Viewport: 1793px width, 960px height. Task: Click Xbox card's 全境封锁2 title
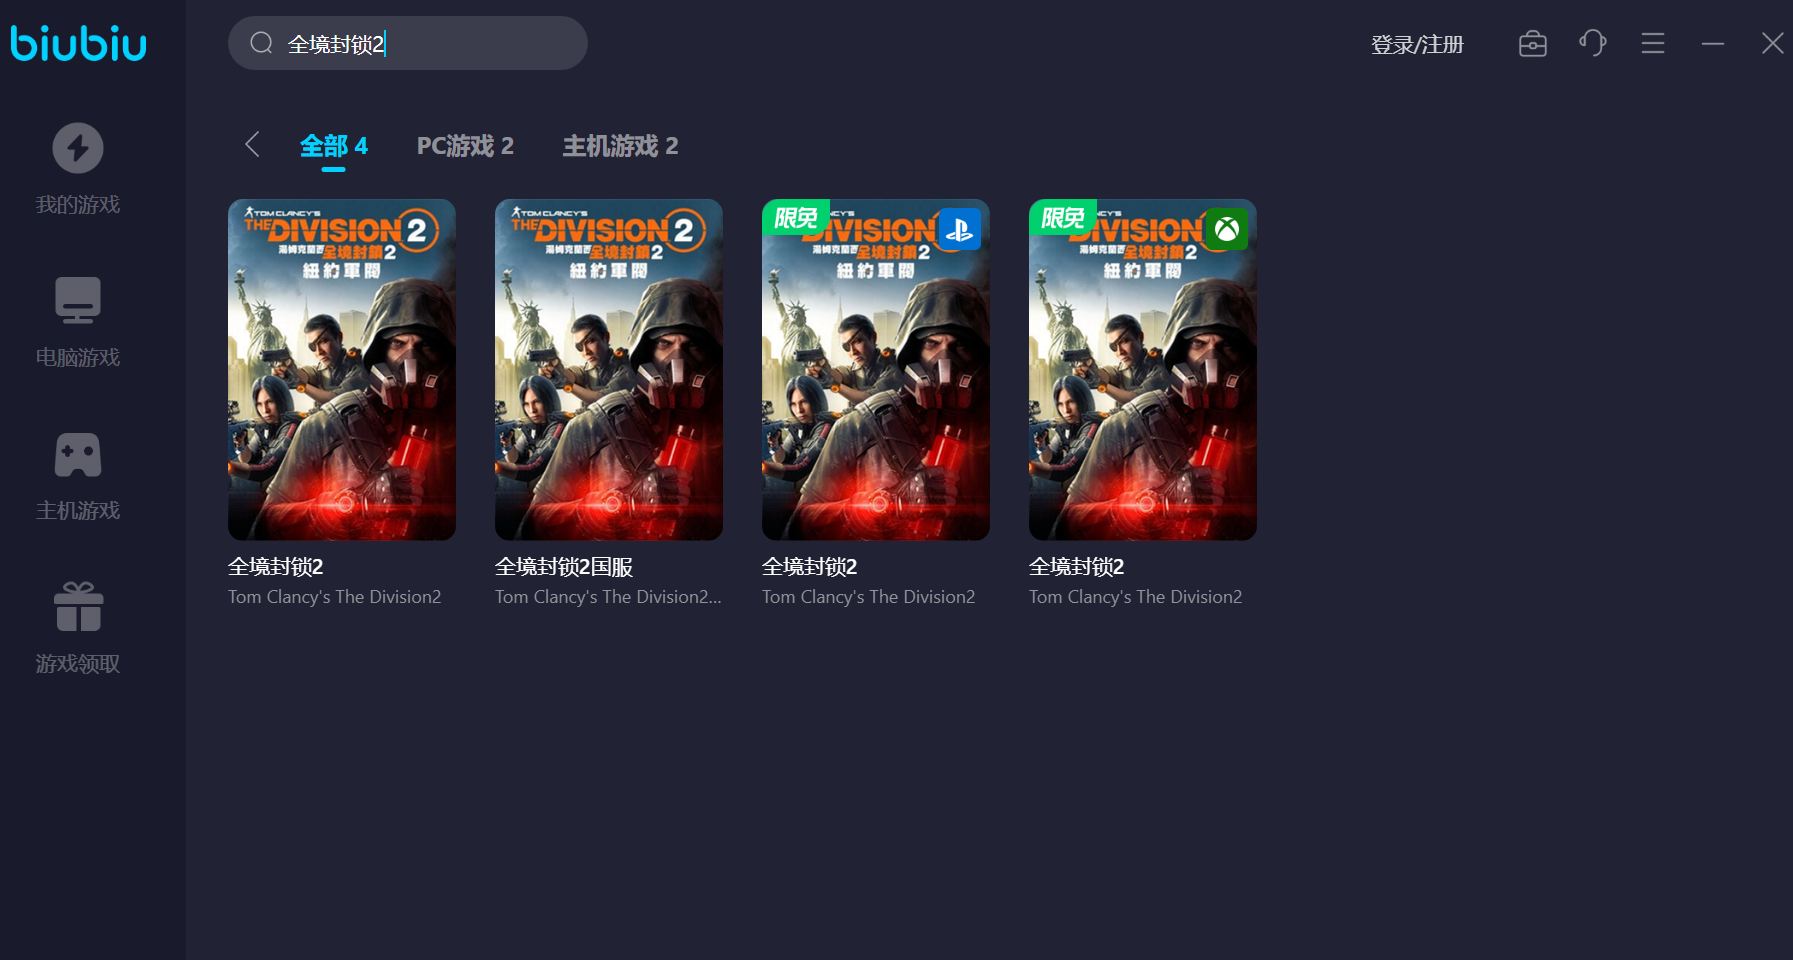coord(1077,567)
